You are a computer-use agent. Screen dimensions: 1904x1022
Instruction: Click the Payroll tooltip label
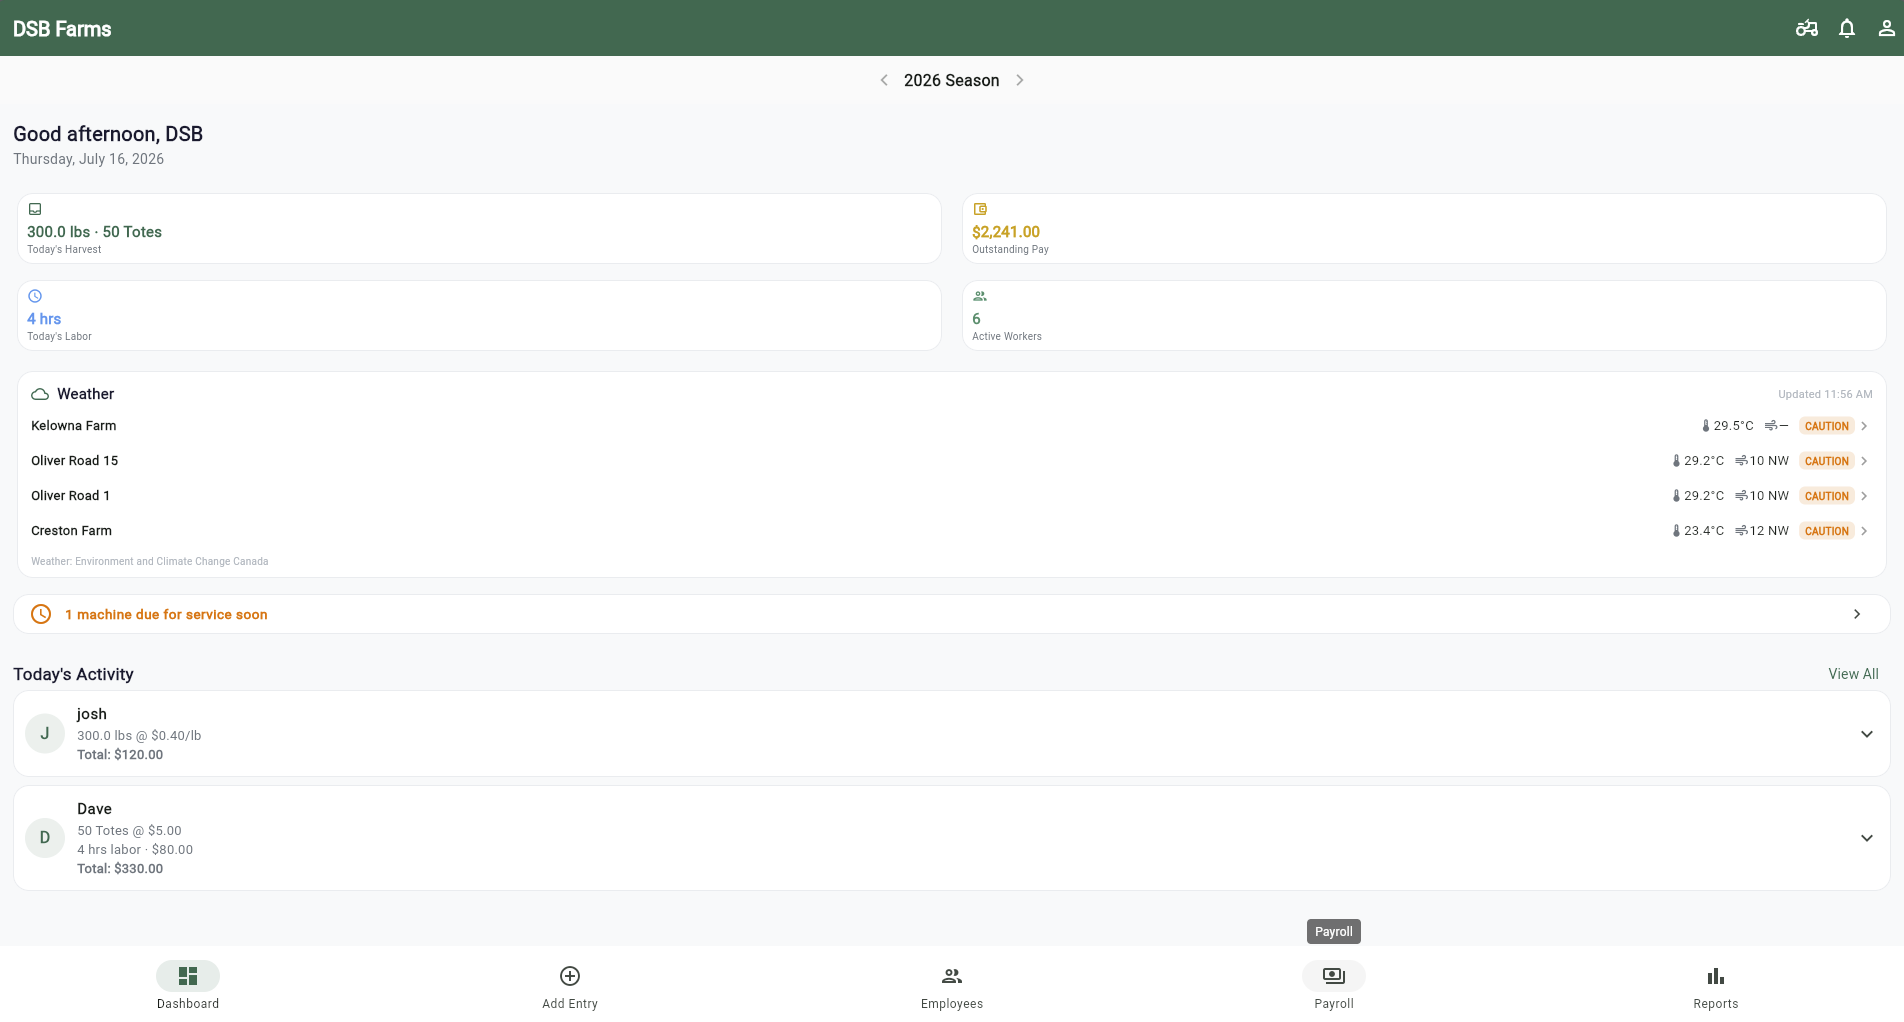tap(1334, 931)
